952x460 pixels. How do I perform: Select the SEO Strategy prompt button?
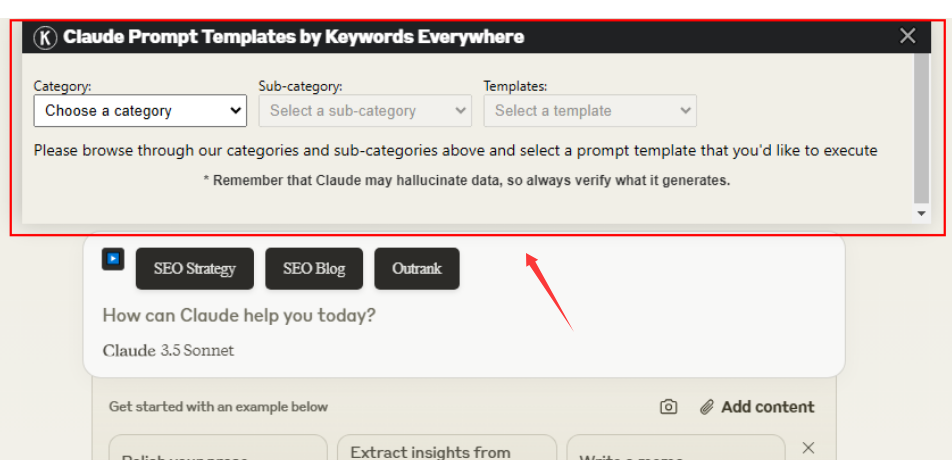(195, 269)
